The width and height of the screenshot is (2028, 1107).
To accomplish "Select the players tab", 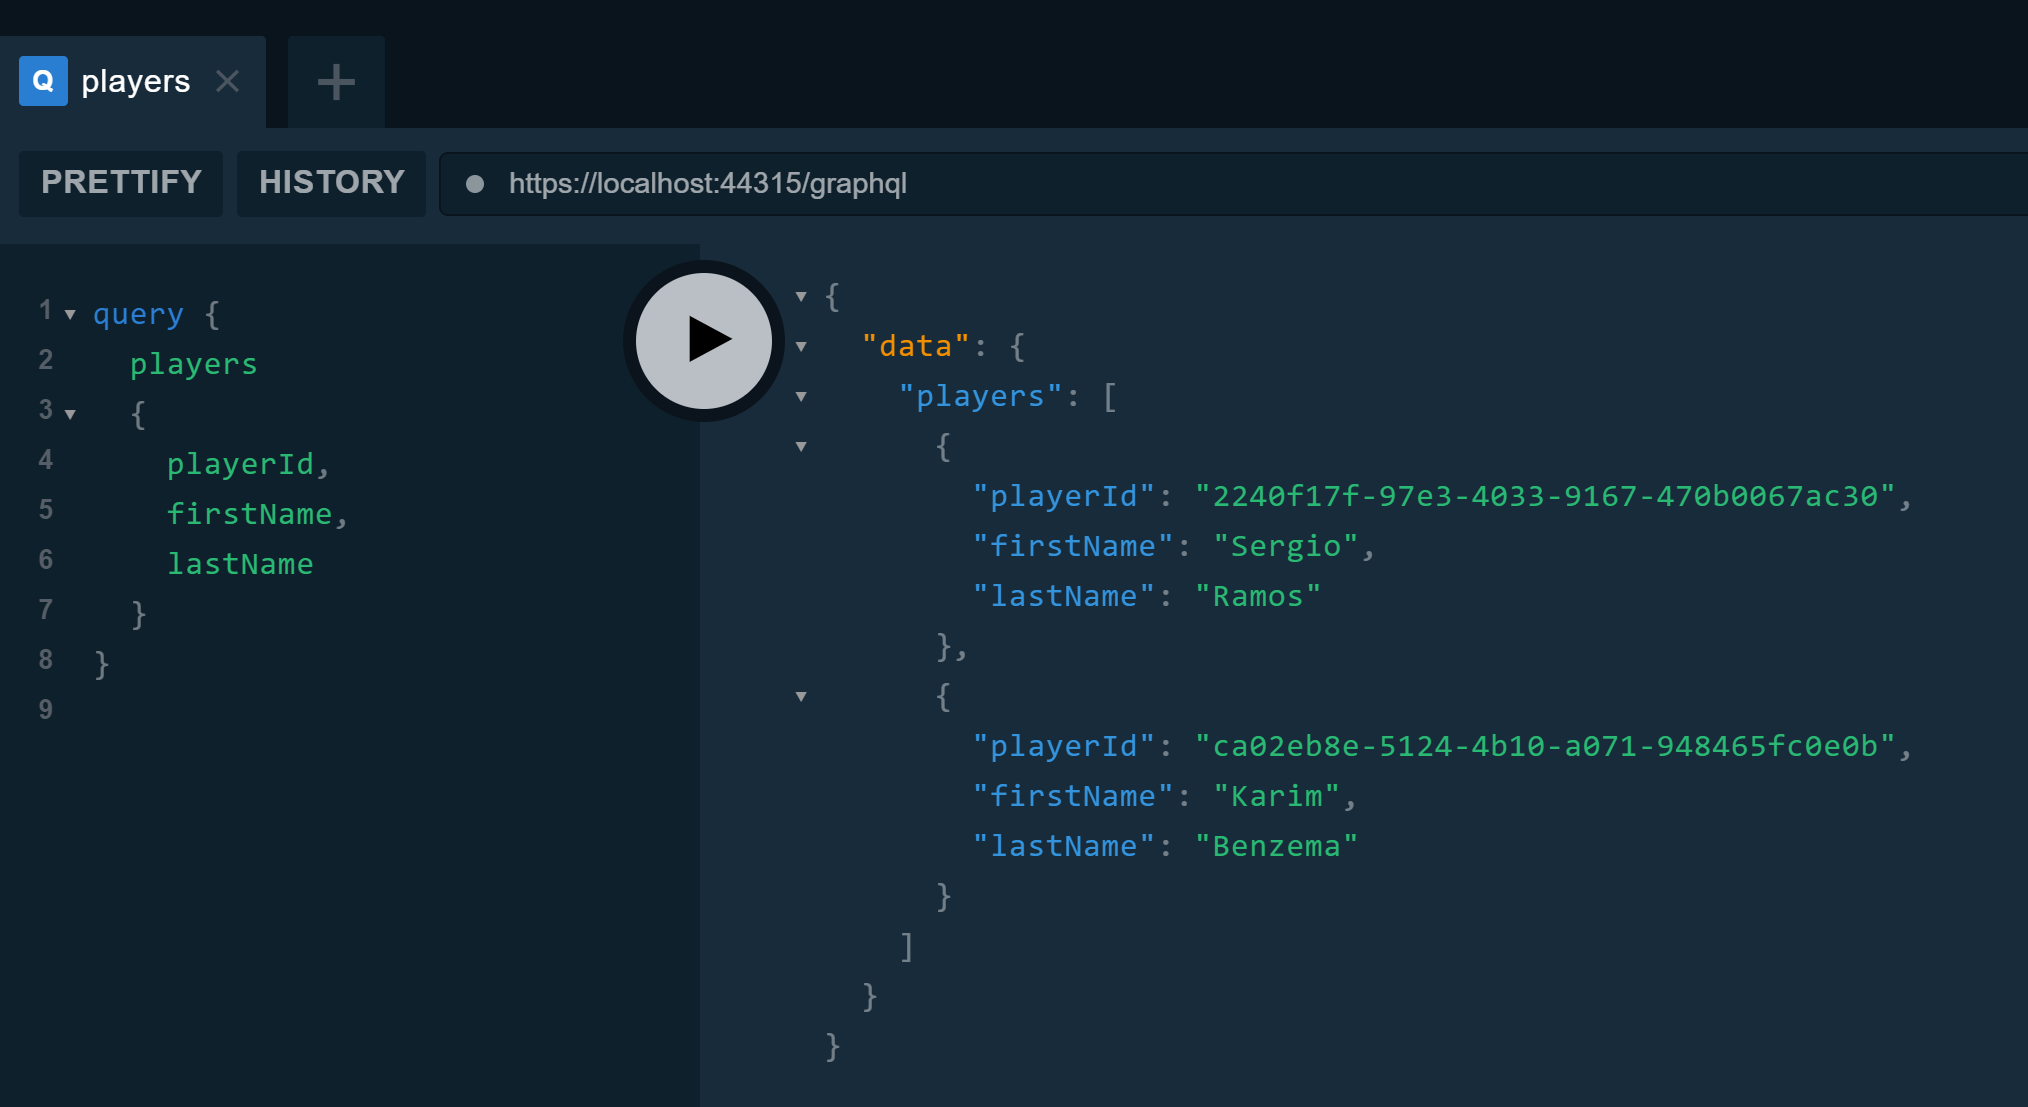I will (x=133, y=82).
